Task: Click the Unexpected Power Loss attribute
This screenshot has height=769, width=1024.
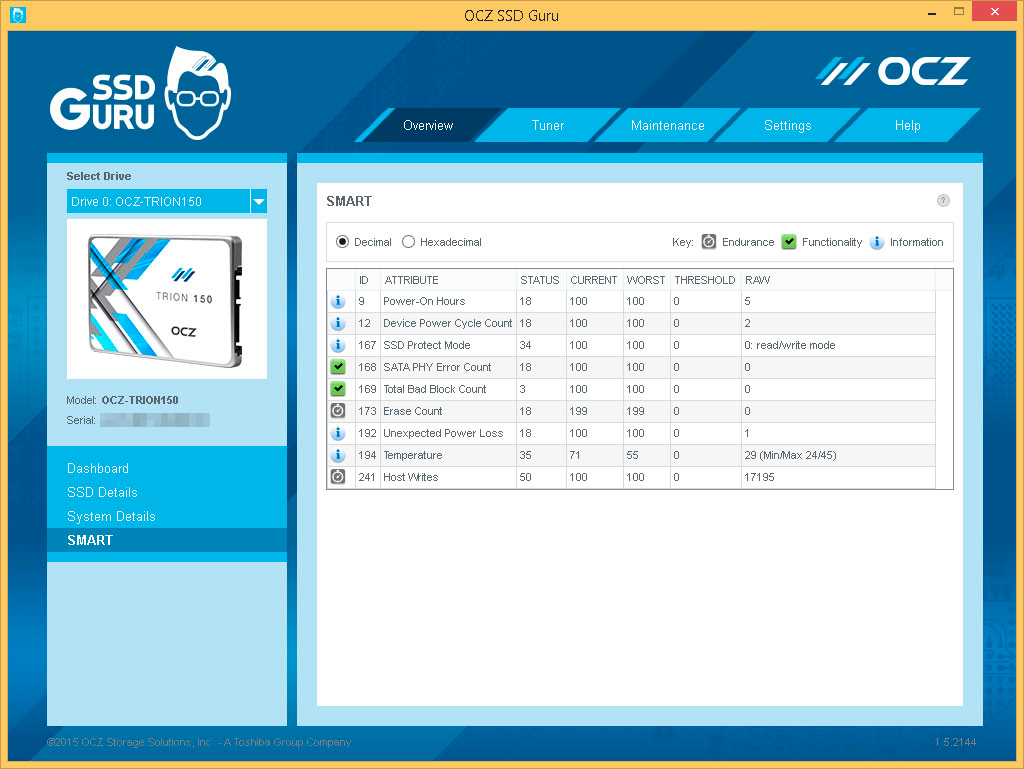Action: tap(443, 433)
